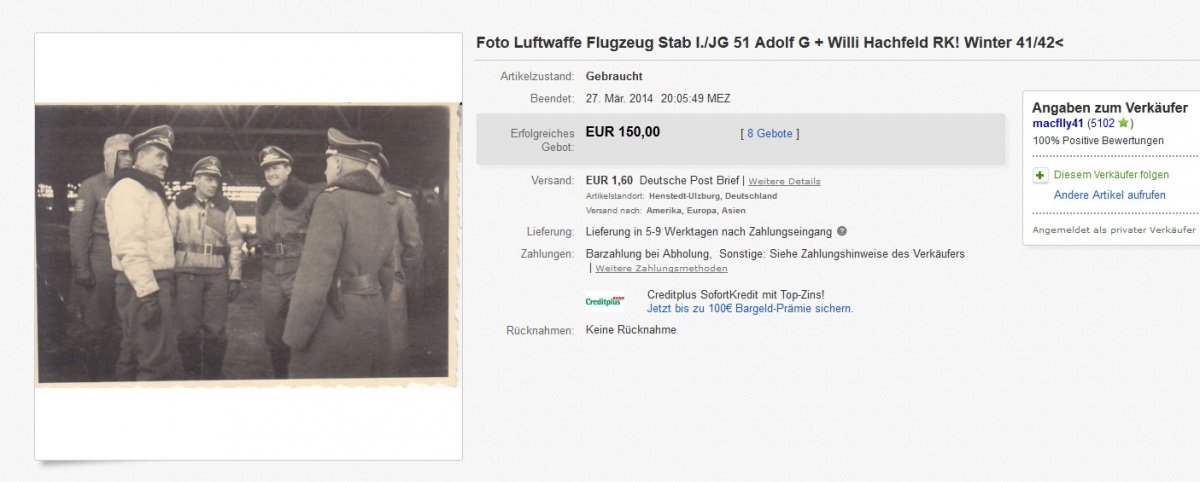Click the 'Creditplus SofortKredit mit Top-Zins!' text
The height and width of the screenshot is (482, 1200).
735,294
